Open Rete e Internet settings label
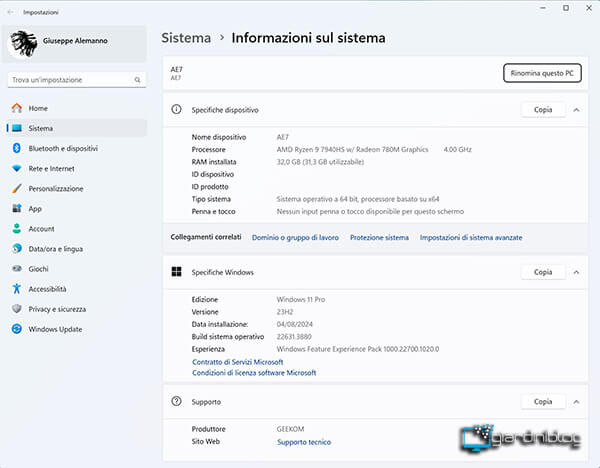600x468 pixels. click(x=52, y=168)
